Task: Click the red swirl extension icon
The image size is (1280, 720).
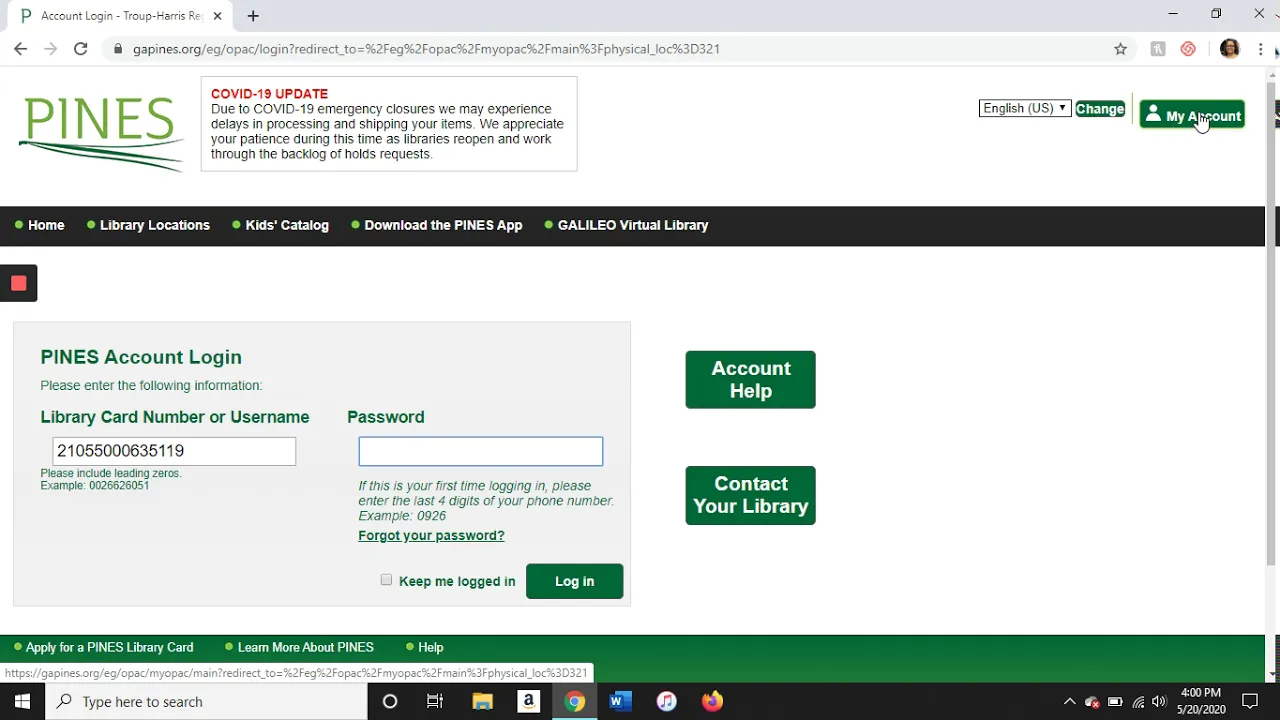Action: pos(1188,49)
